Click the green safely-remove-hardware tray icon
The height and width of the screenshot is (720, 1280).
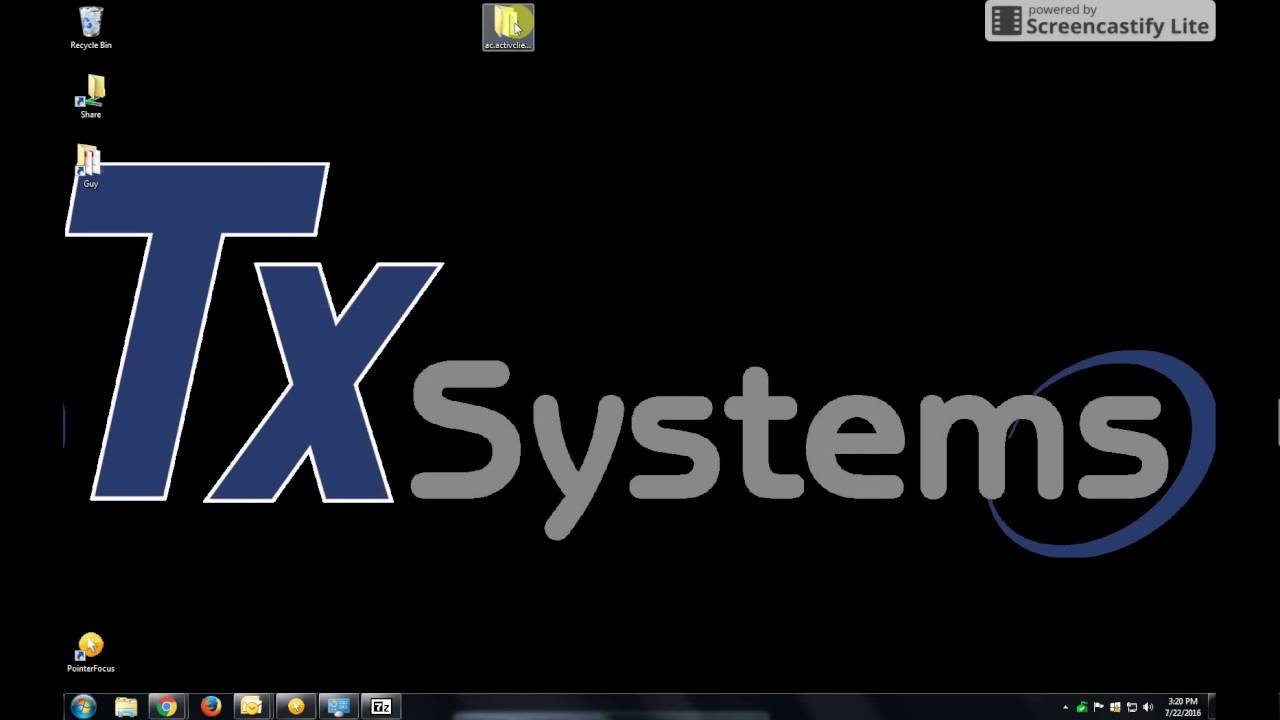point(1081,708)
